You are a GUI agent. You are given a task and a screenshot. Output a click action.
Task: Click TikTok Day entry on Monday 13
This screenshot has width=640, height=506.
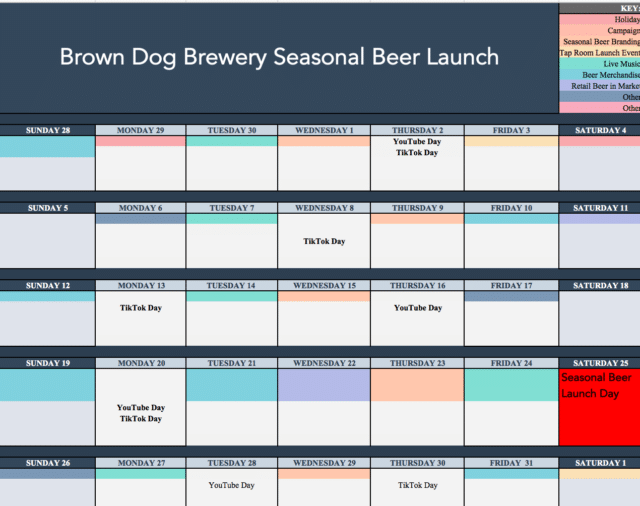point(141,308)
